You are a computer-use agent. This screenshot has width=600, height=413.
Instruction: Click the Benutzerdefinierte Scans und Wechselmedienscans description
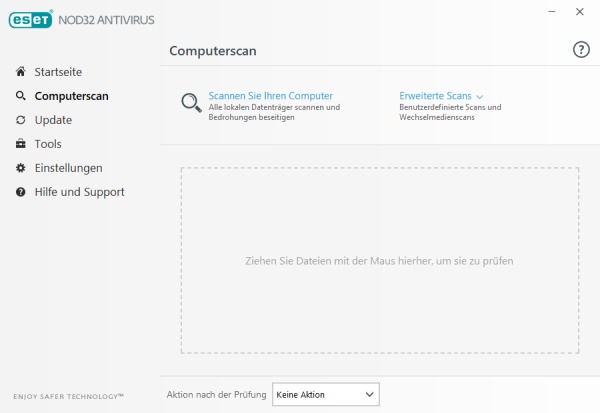pos(450,112)
